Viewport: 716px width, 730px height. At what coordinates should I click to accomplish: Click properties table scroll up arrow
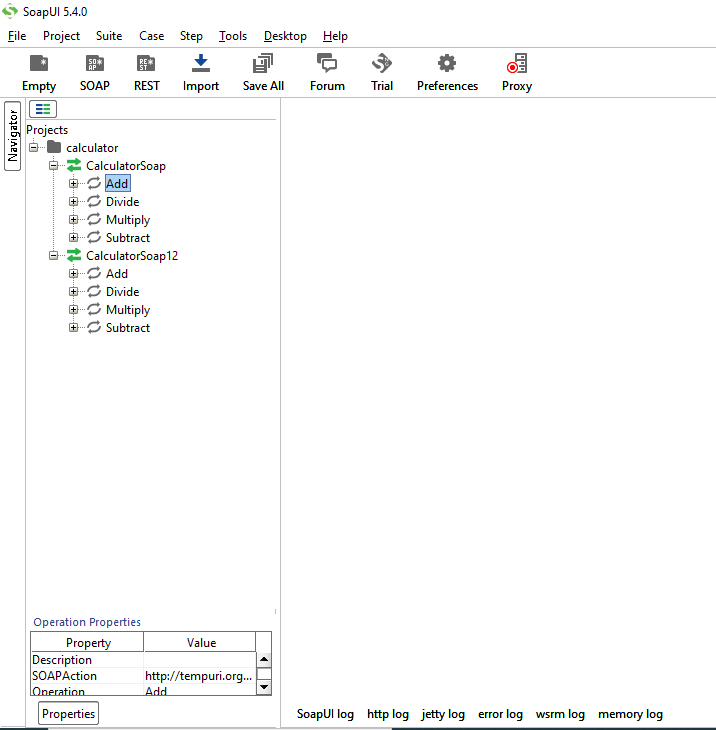click(264, 659)
